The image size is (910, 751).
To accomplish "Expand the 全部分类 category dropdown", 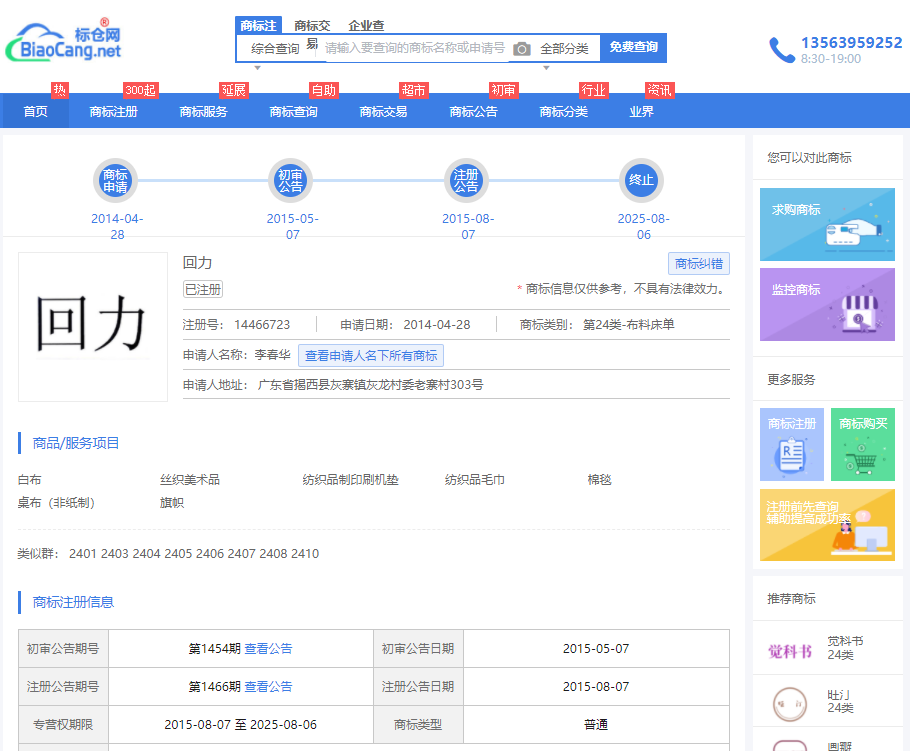I will point(565,49).
